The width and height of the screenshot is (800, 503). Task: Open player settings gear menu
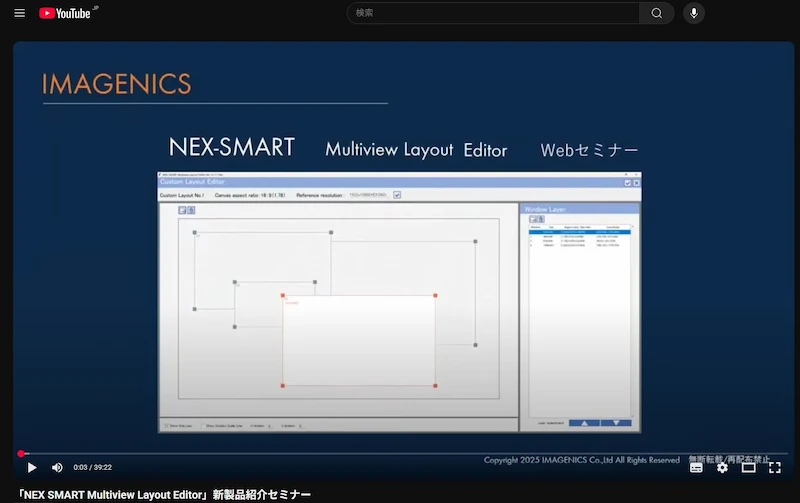(x=722, y=467)
